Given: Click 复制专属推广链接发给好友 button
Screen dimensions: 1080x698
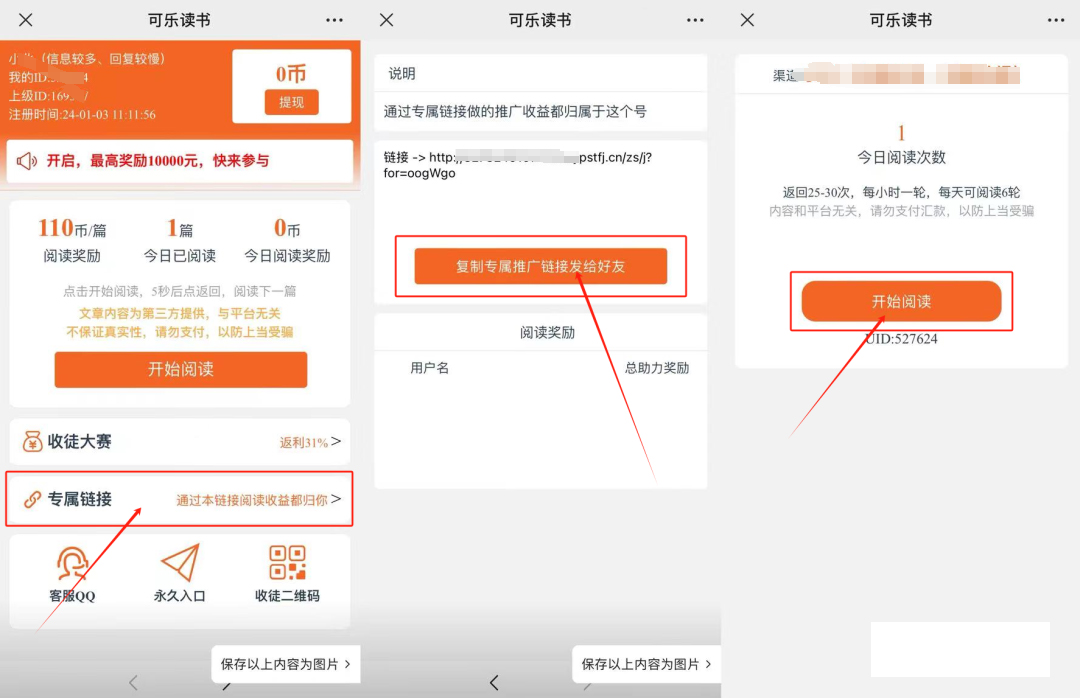Looking at the screenshot, I should pos(540,267).
